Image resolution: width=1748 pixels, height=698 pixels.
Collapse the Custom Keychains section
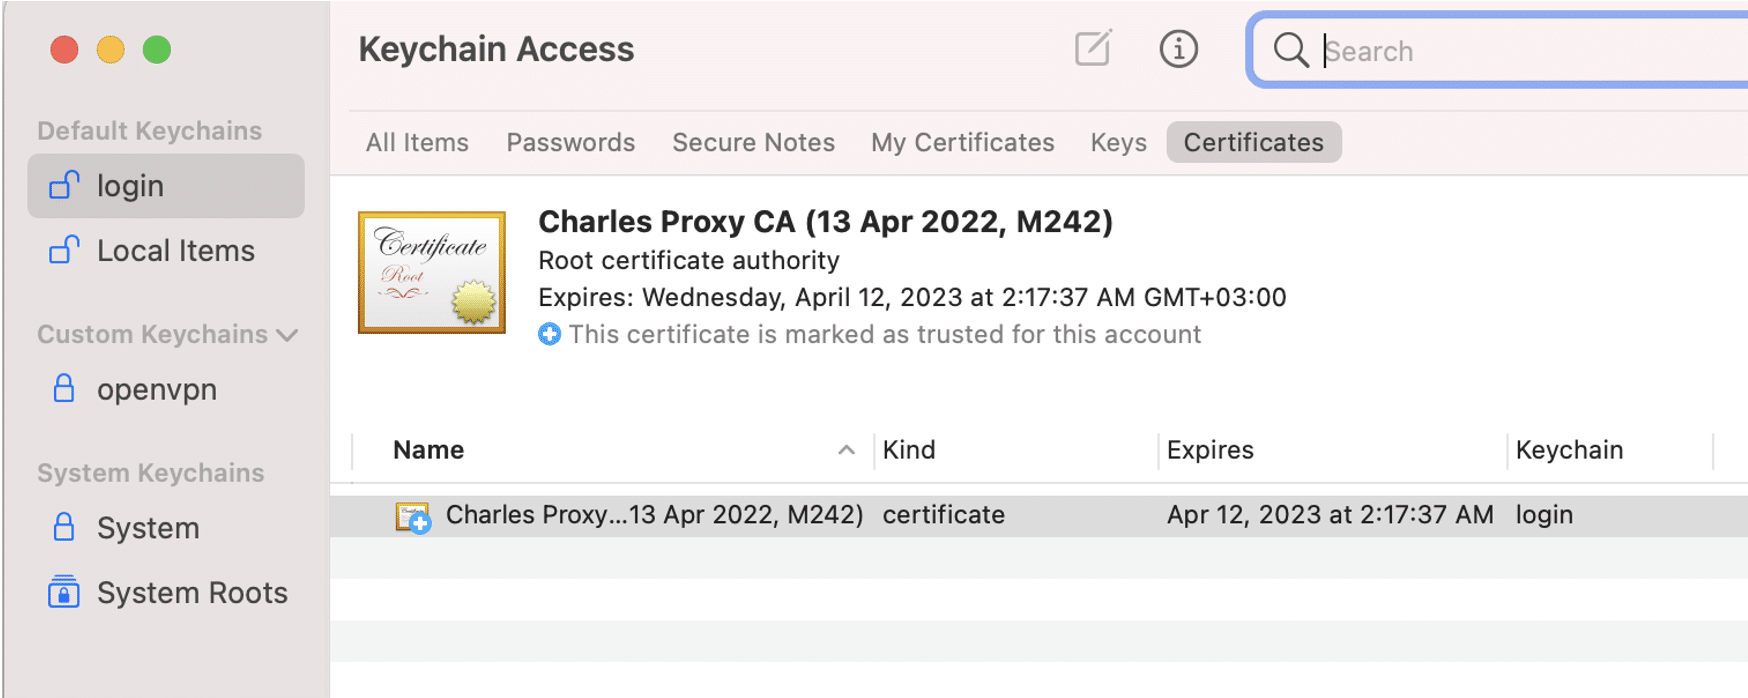pos(288,335)
